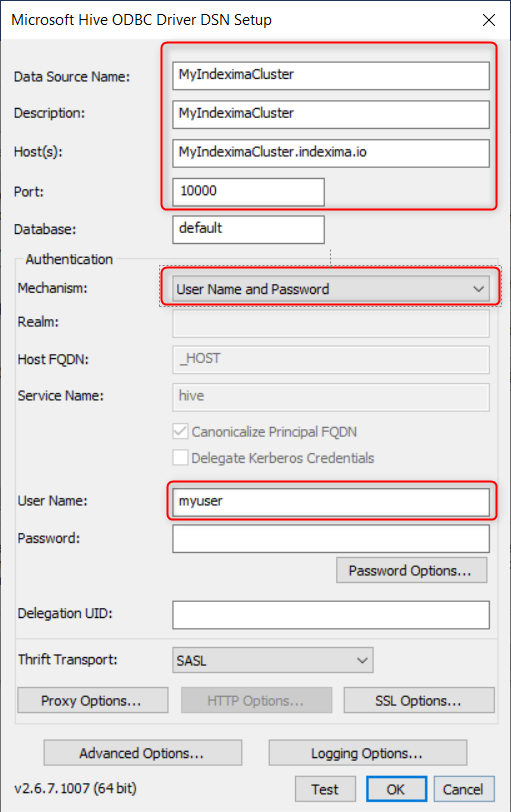This screenshot has width=511, height=812.
Task: Open Proxy Options
Action: tap(93, 700)
